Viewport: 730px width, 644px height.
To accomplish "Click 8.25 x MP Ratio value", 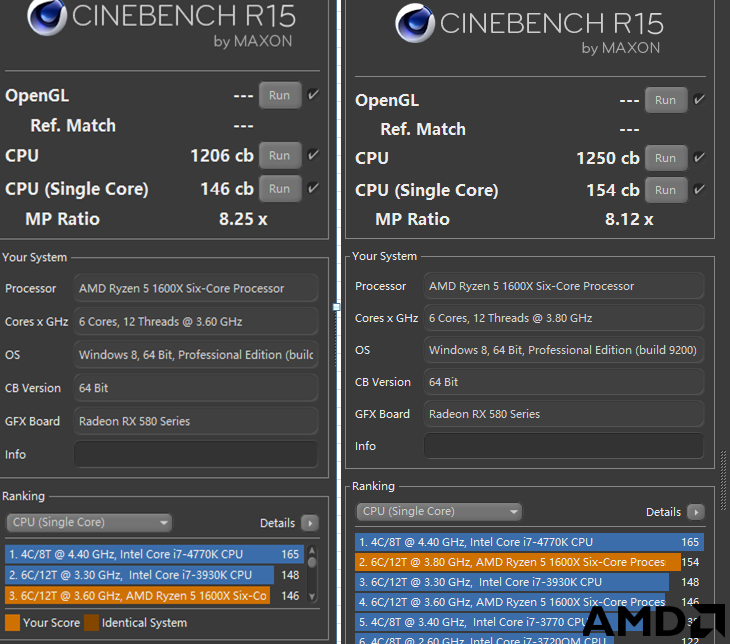I will click(243, 219).
